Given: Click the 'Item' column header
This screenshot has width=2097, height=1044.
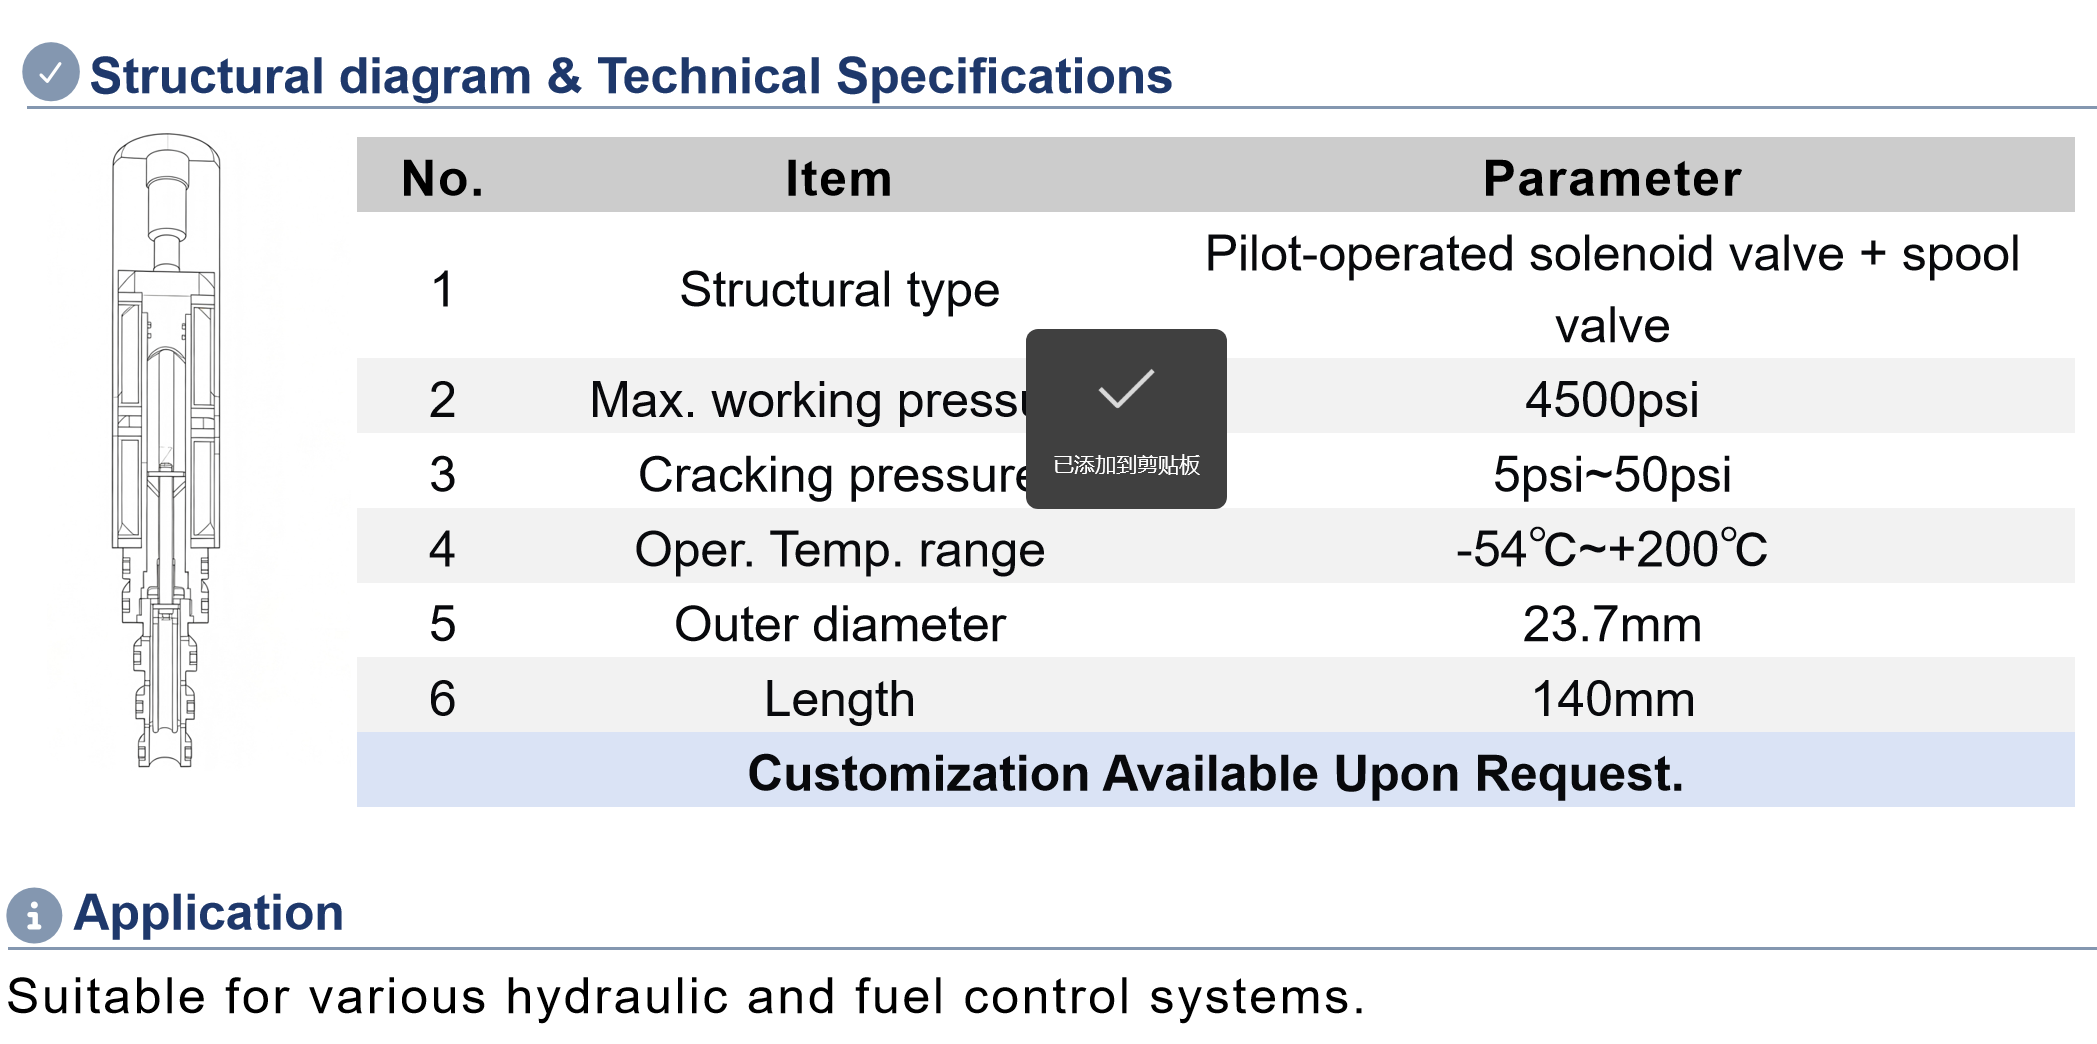Looking at the screenshot, I should [839, 178].
